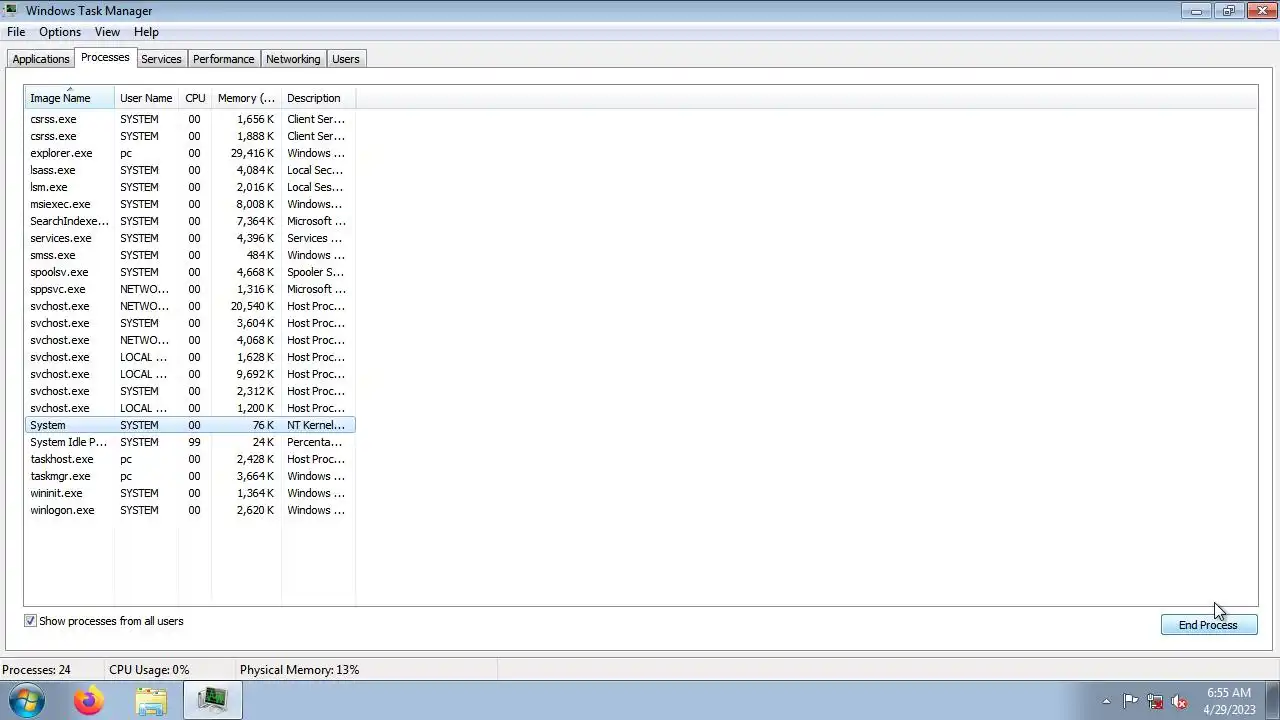Image resolution: width=1280 pixels, height=720 pixels.
Task: Select the lsm.exe process
Action: (190, 187)
